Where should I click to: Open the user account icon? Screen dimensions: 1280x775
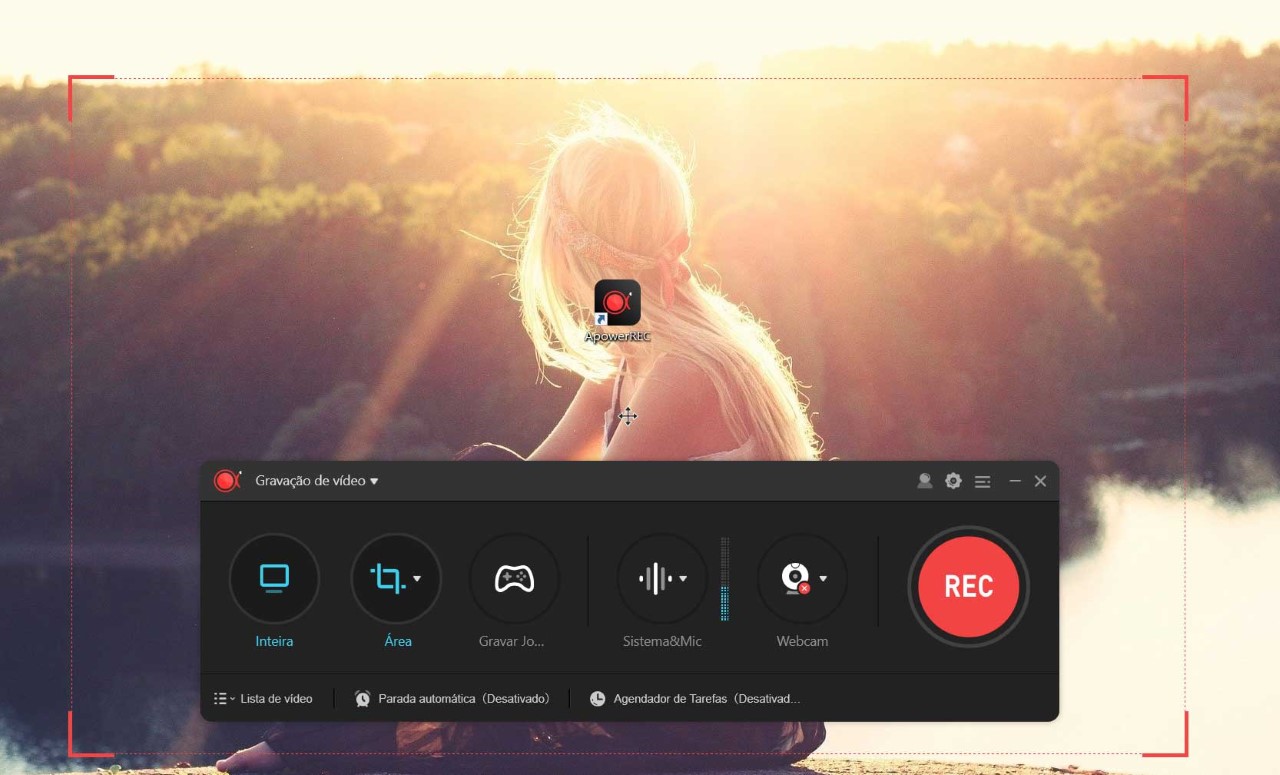point(925,481)
